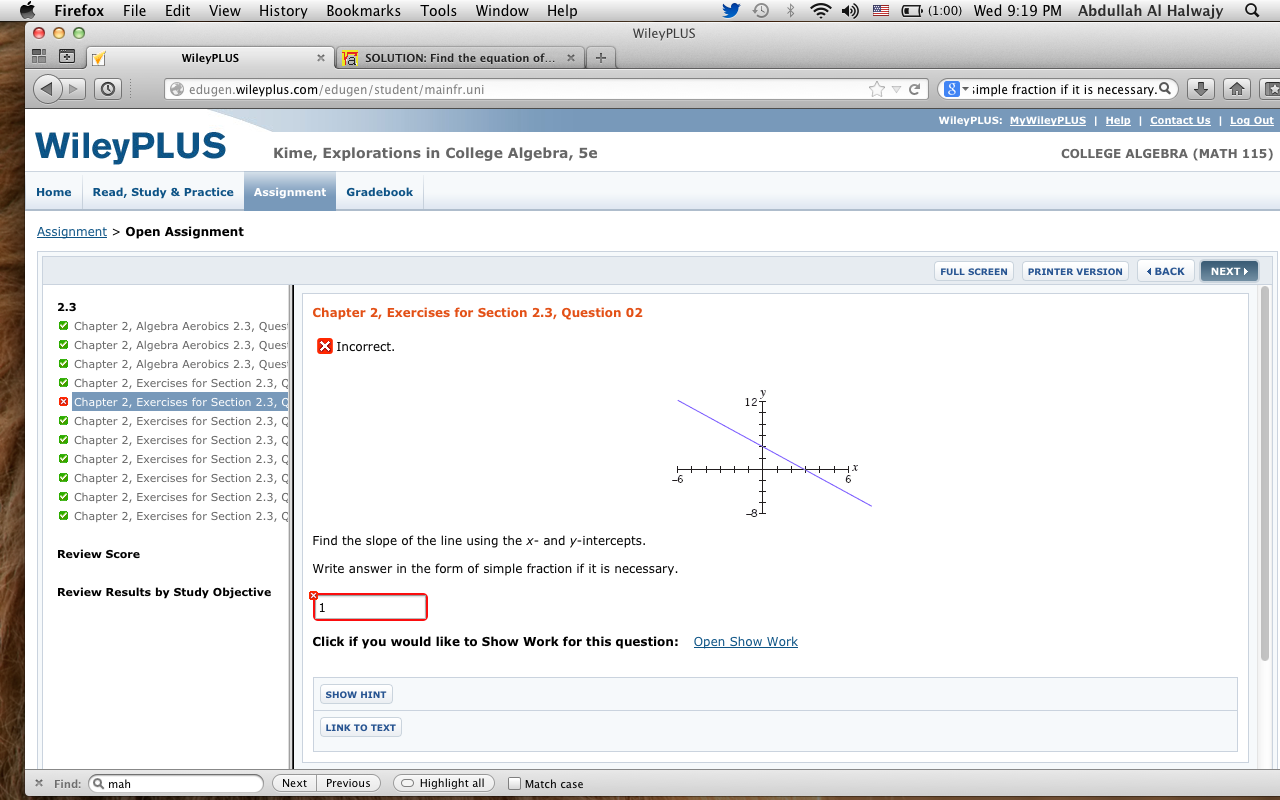The height and width of the screenshot is (800, 1280).
Task: Open the Downloads arrow button
Action: pyautogui.click(x=1201, y=89)
